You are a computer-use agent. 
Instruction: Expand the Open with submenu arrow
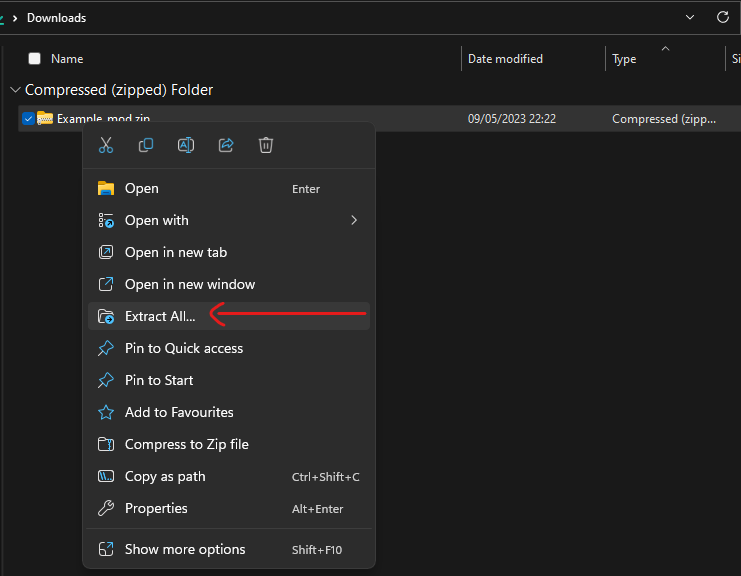(354, 220)
